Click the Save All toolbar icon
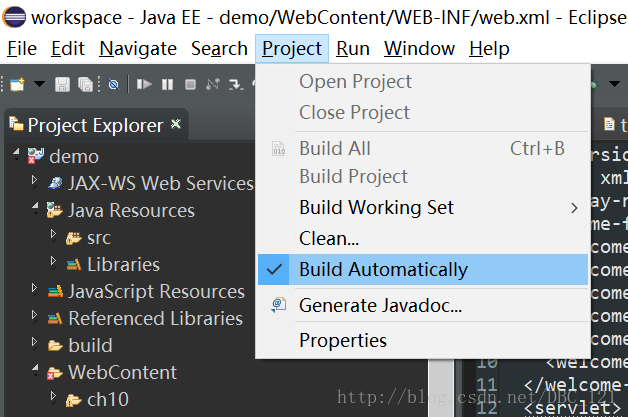Image resolution: width=628 pixels, height=417 pixels. (84, 85)
